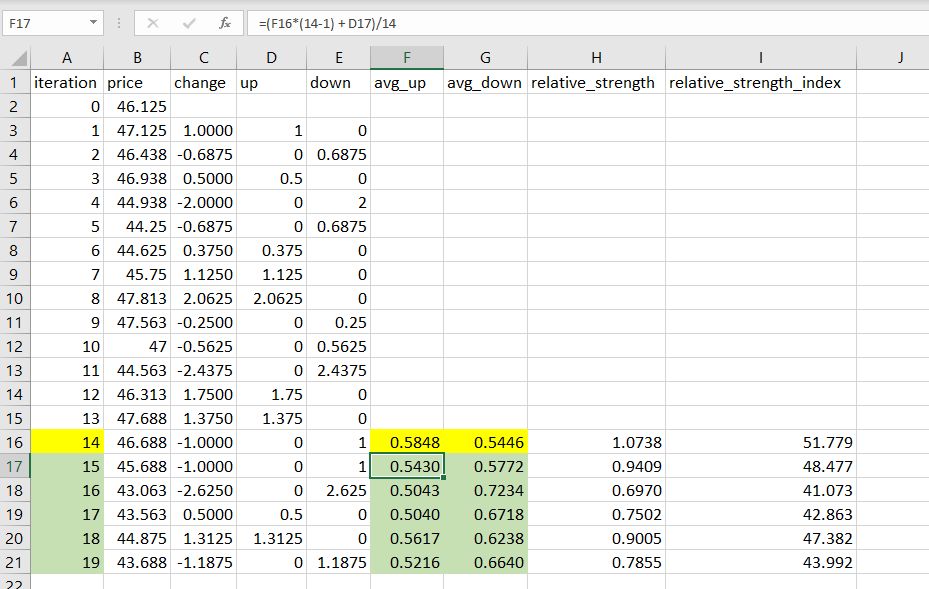Select RSI cell 43.992

[x=761, y=562]
